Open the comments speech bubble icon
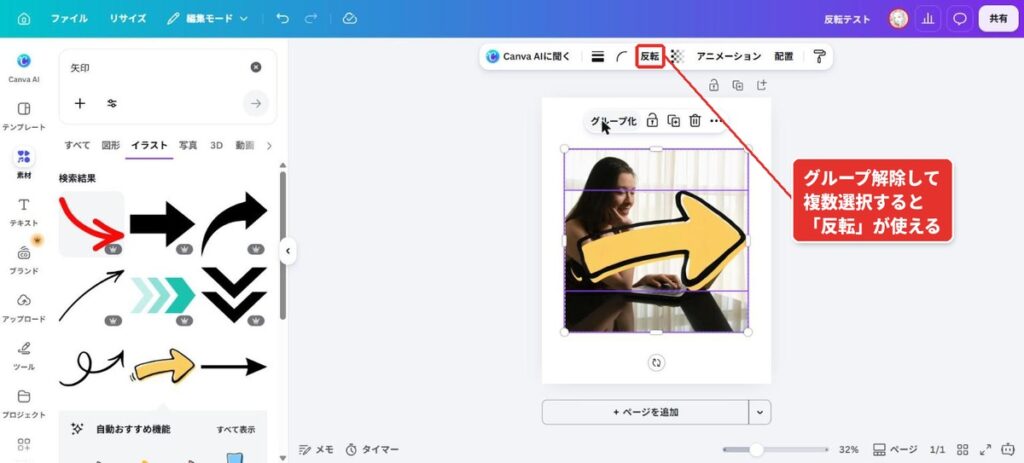Viewport: 1024px width, 463px height. (959, 19)
